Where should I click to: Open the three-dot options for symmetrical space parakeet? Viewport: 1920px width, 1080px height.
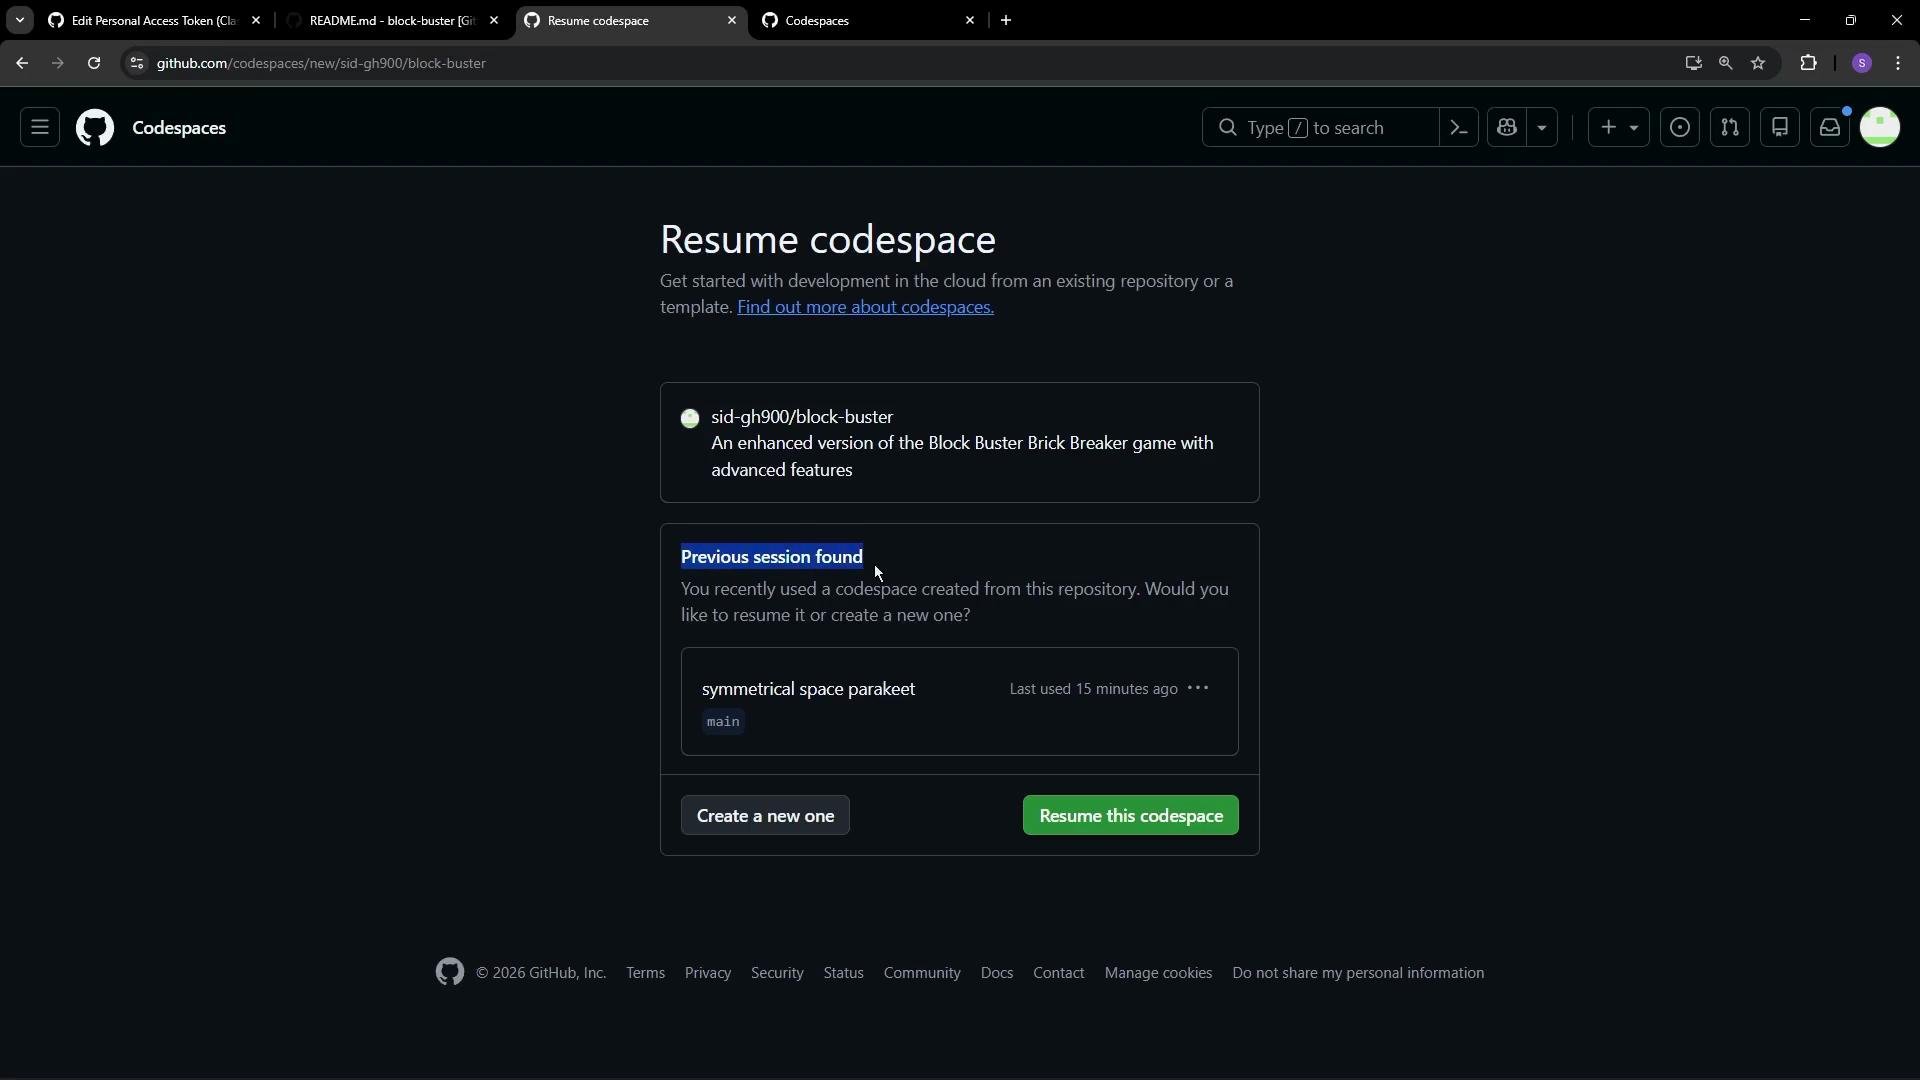[x=1198, y=688]
